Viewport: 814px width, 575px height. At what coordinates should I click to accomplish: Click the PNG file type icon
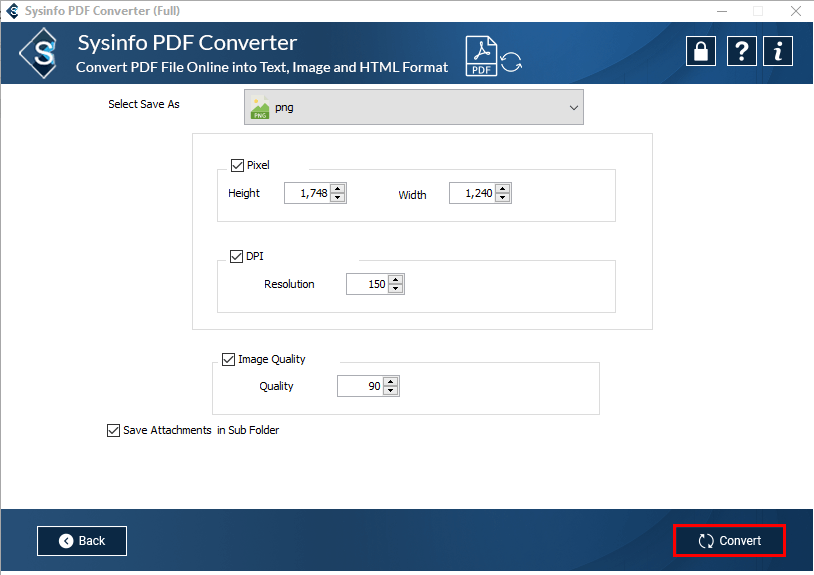pos(260,107)
